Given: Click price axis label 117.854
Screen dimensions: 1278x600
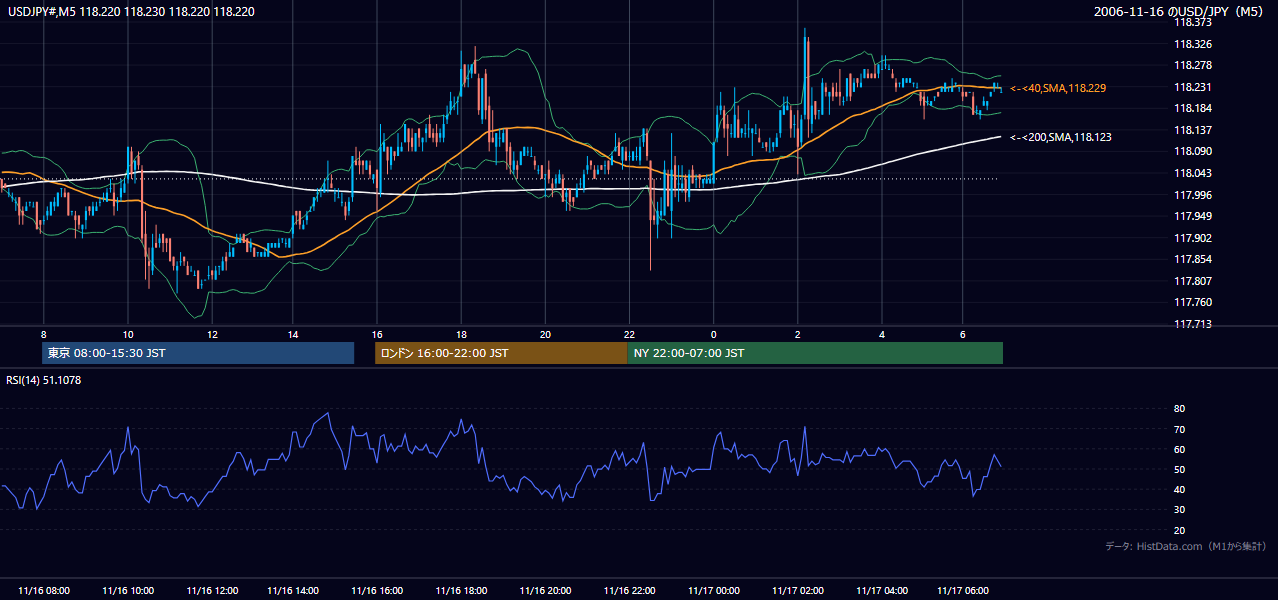Looking at the screenshot, I should pyautogui.click(x=1192, y=260).
